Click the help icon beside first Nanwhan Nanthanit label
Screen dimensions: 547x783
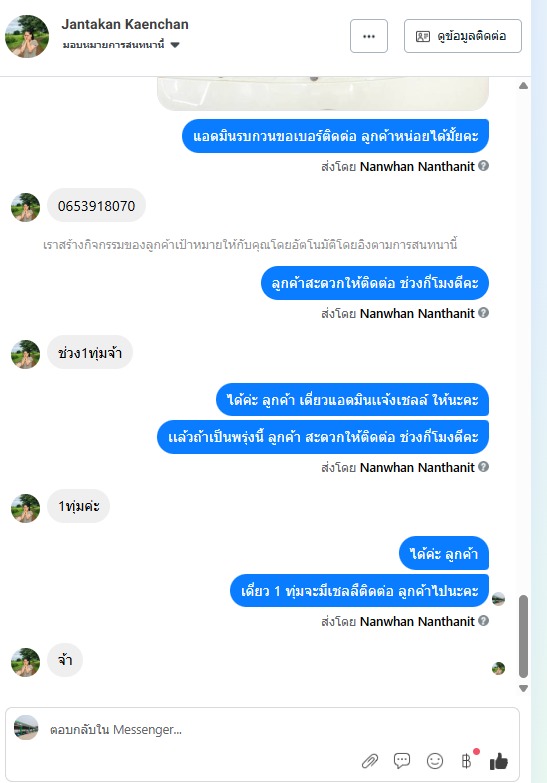click(483, 166)
